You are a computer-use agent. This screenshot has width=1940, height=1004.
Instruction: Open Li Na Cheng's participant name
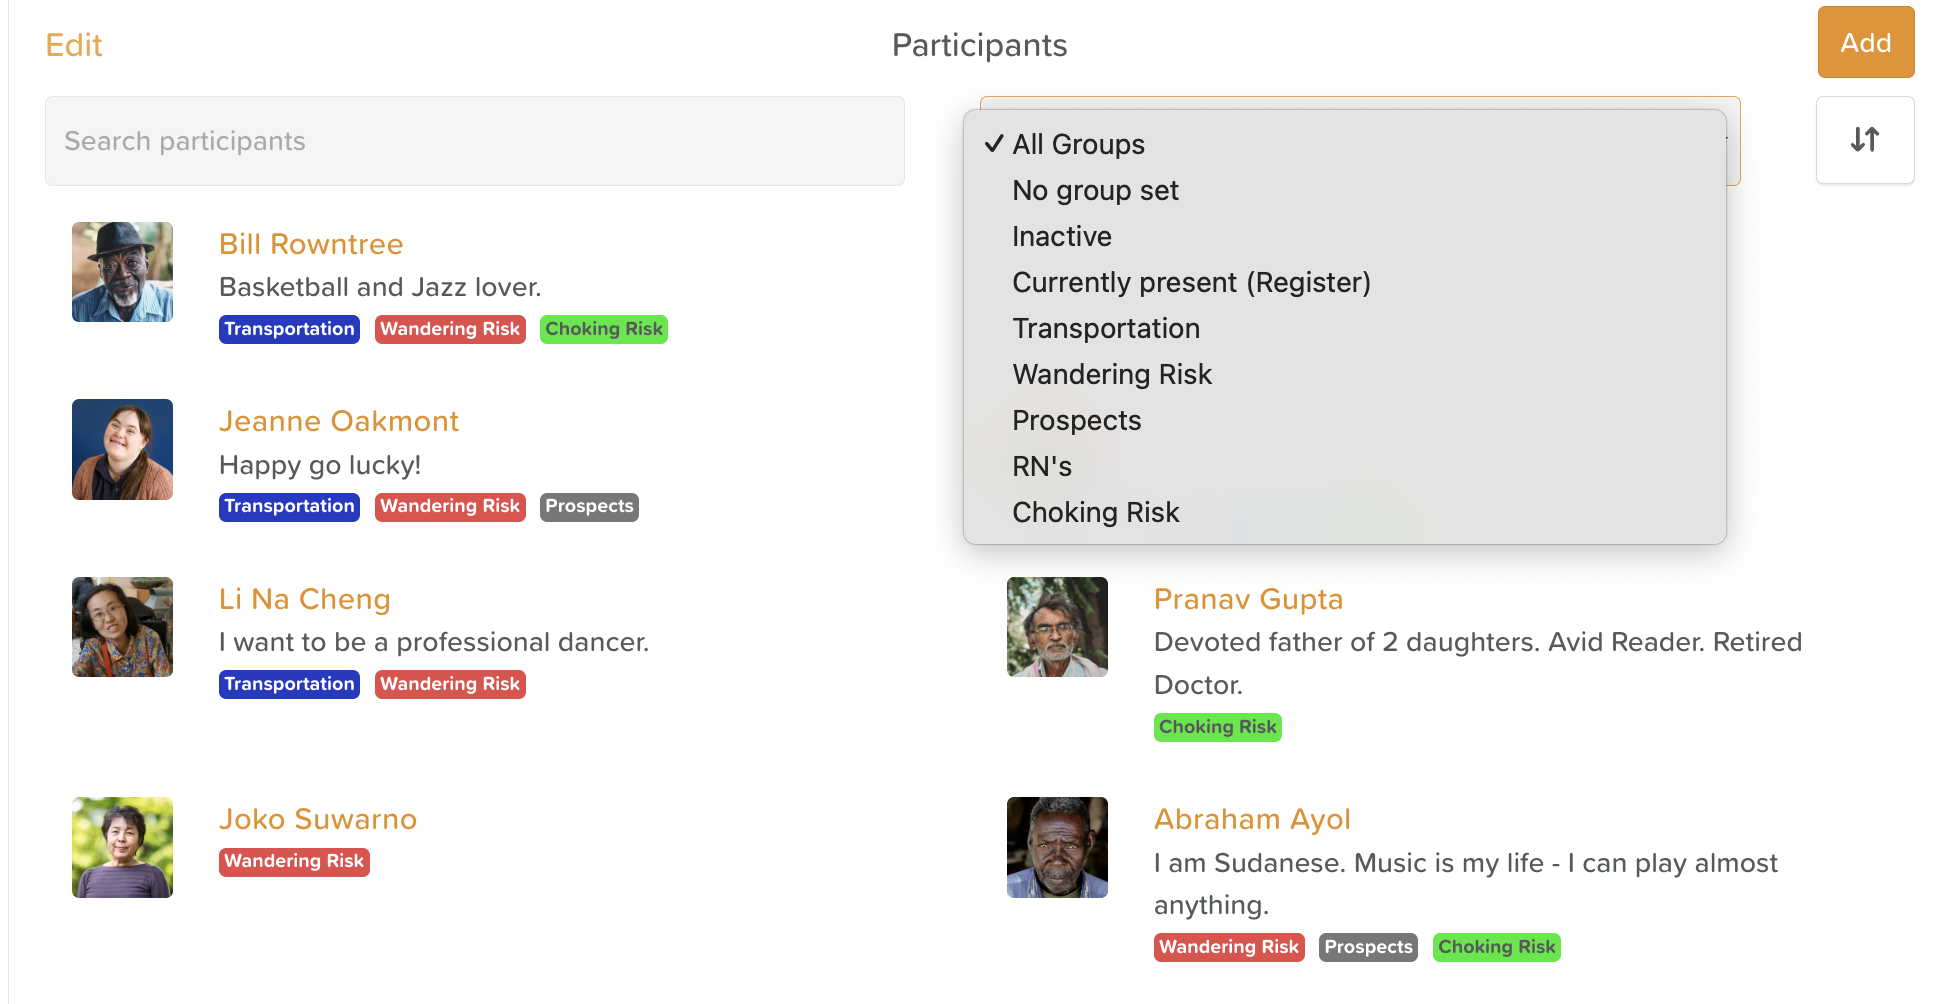(304, 599)
